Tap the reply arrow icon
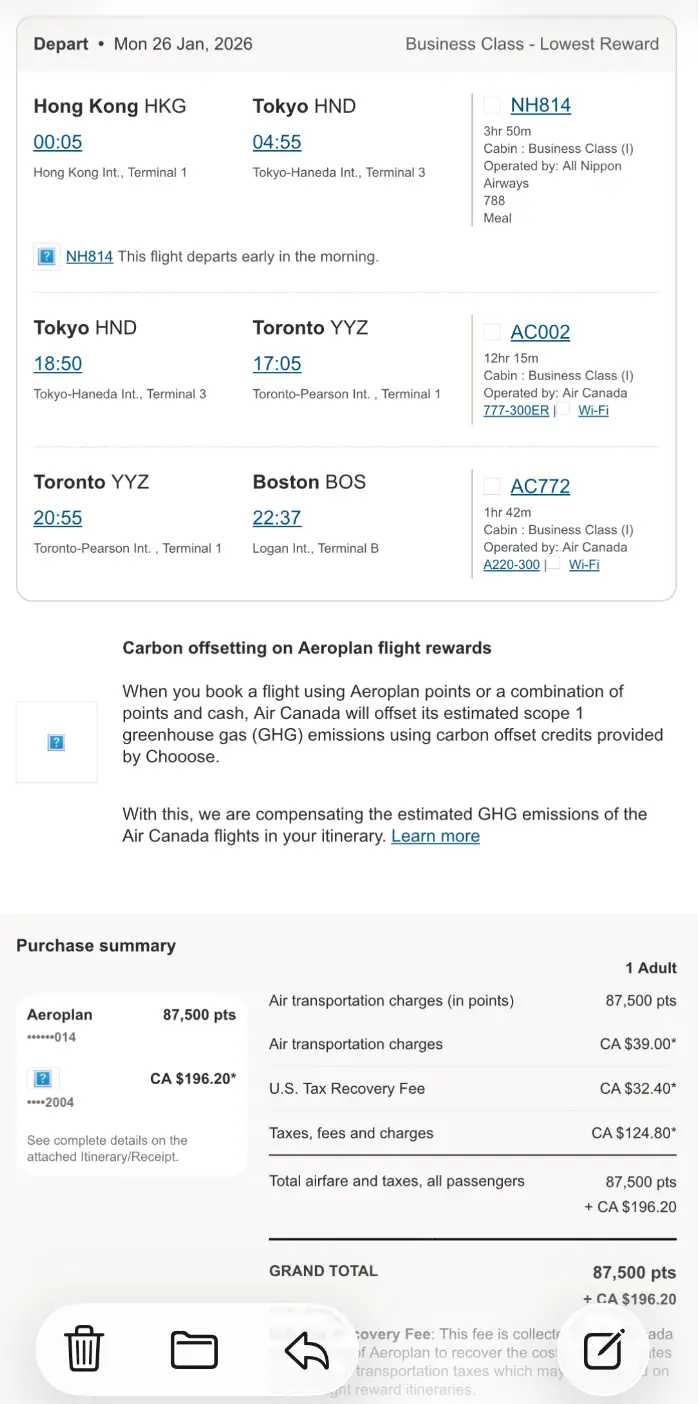This screenshot has height=1404, width=698. 307,1351
